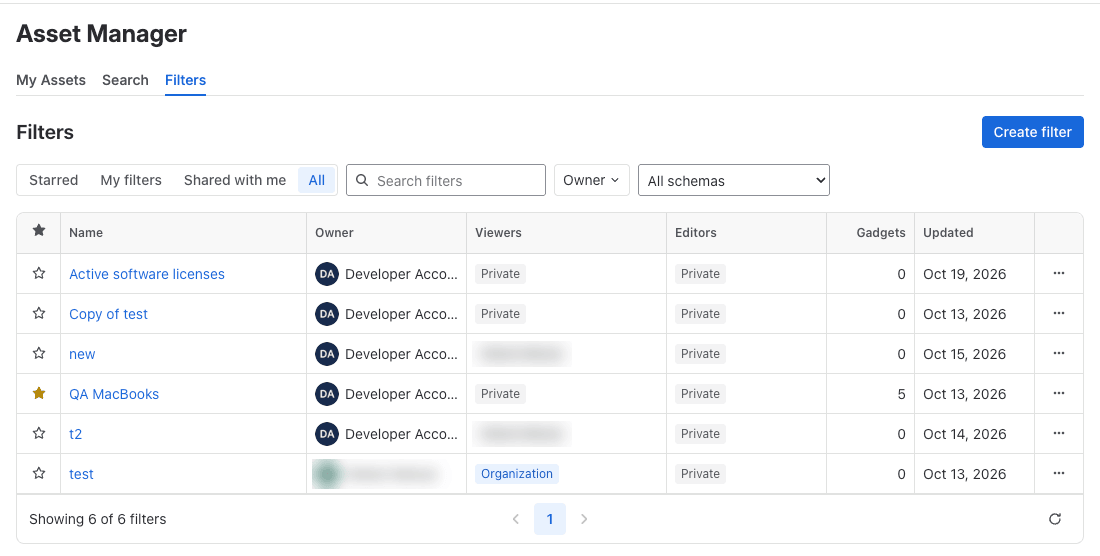Click Private editors tag in t2 row
This screenshot has width=1100, height=556.
point(700,434)
